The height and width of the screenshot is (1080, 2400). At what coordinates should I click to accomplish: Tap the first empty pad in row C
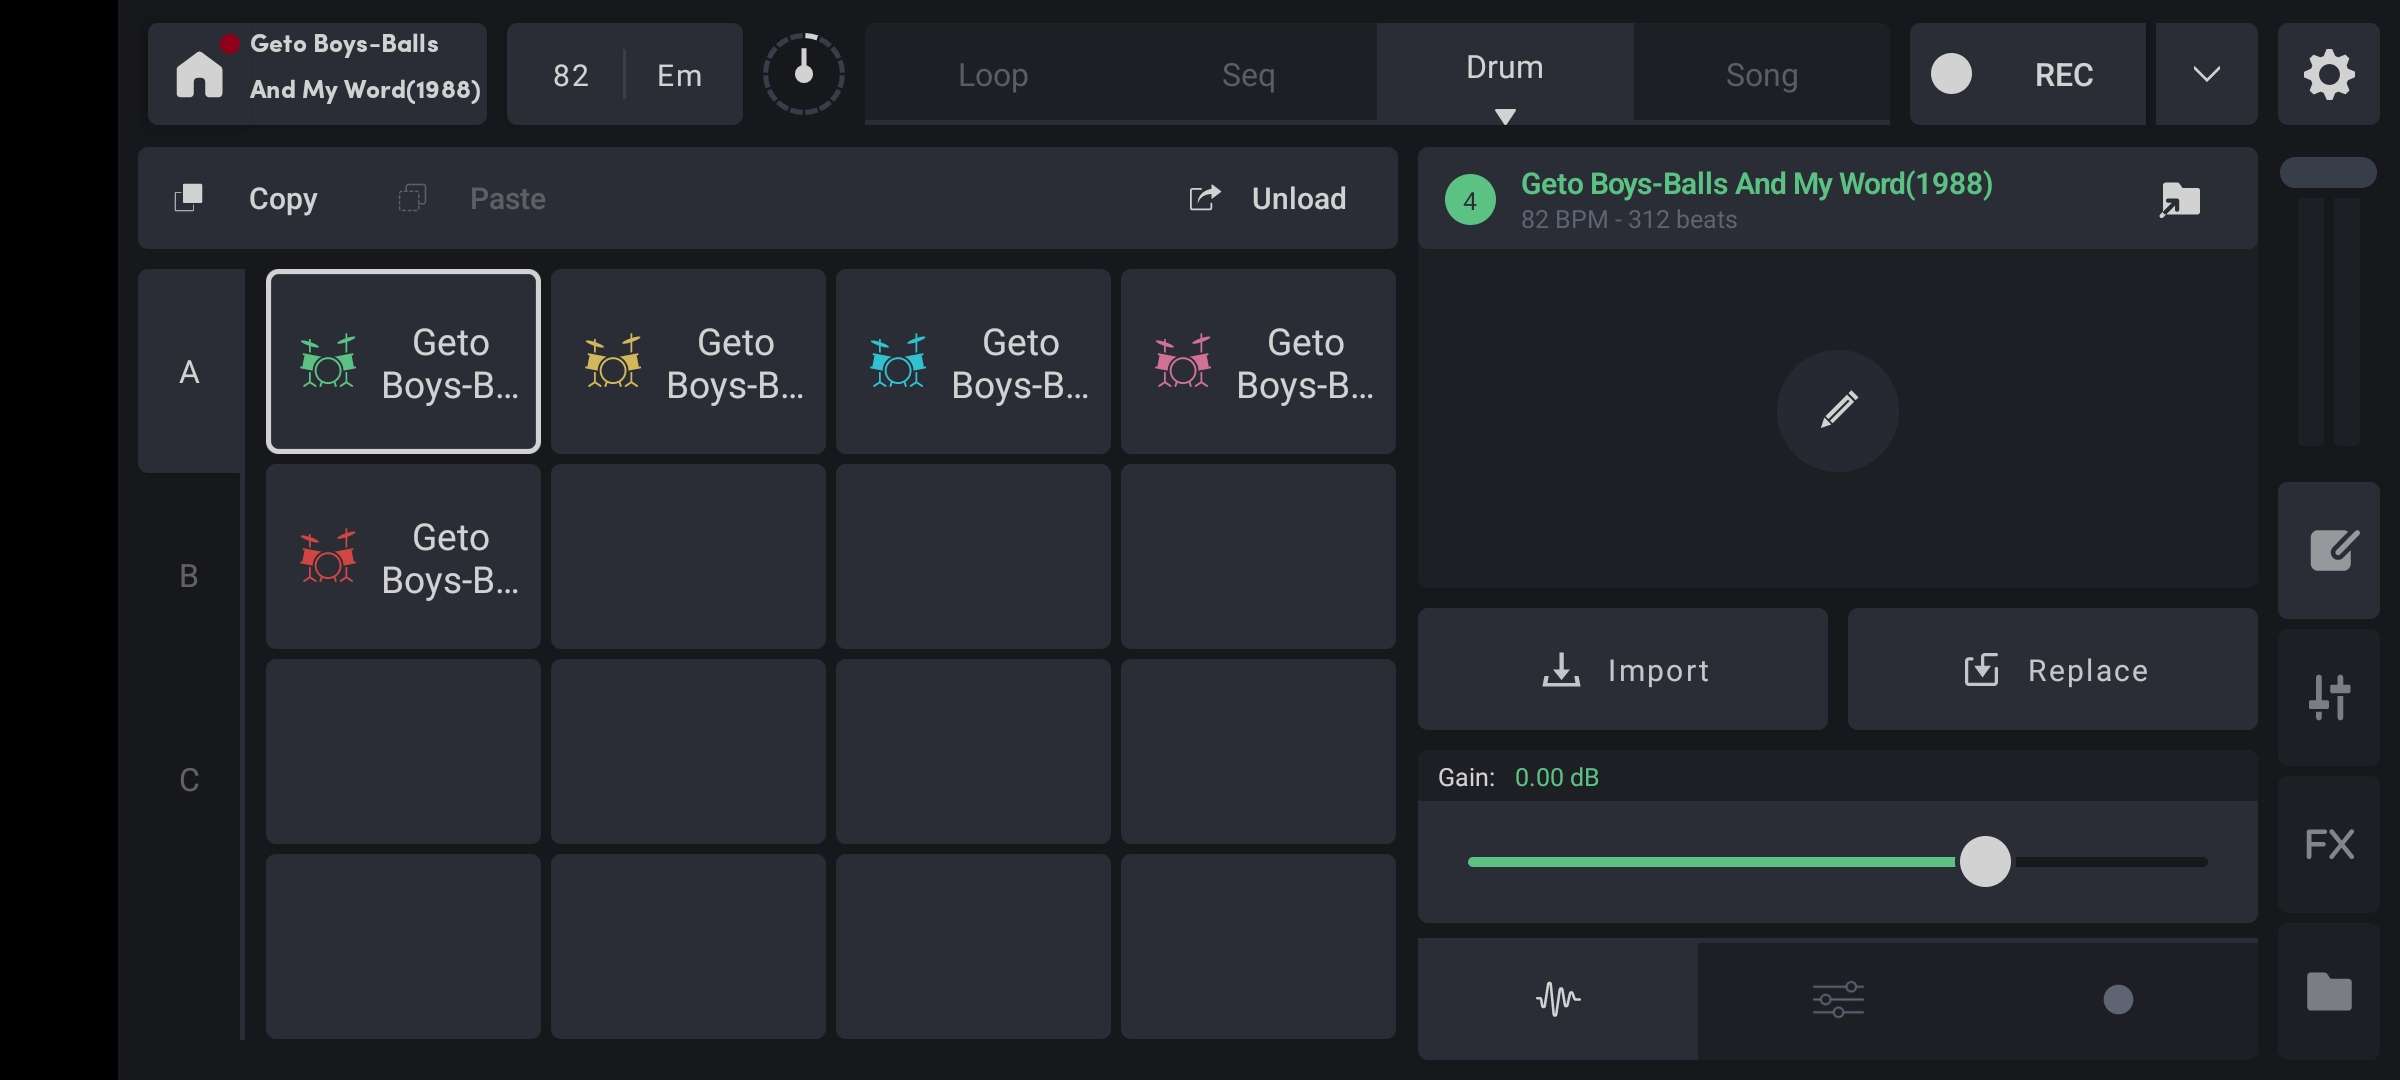coord(403,751)
